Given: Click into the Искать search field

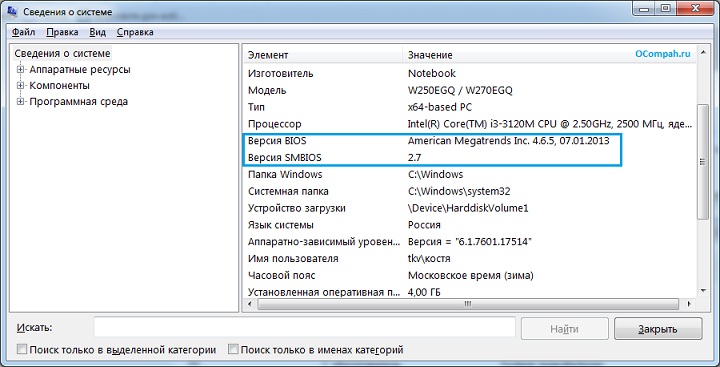Looking at the screenshot, I should click(304, 328).
